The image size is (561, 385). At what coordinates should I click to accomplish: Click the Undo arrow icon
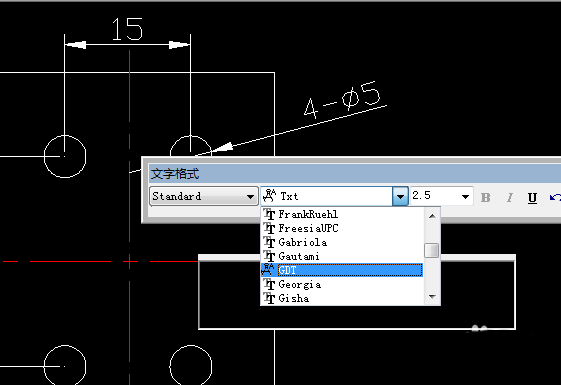555,198
